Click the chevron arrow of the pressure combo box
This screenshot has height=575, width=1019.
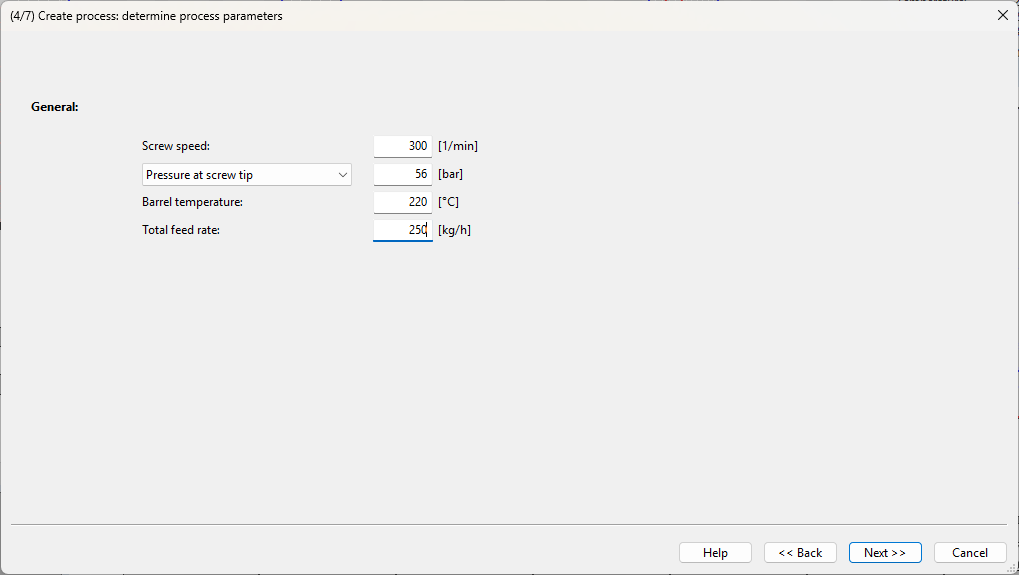[342, 175]
